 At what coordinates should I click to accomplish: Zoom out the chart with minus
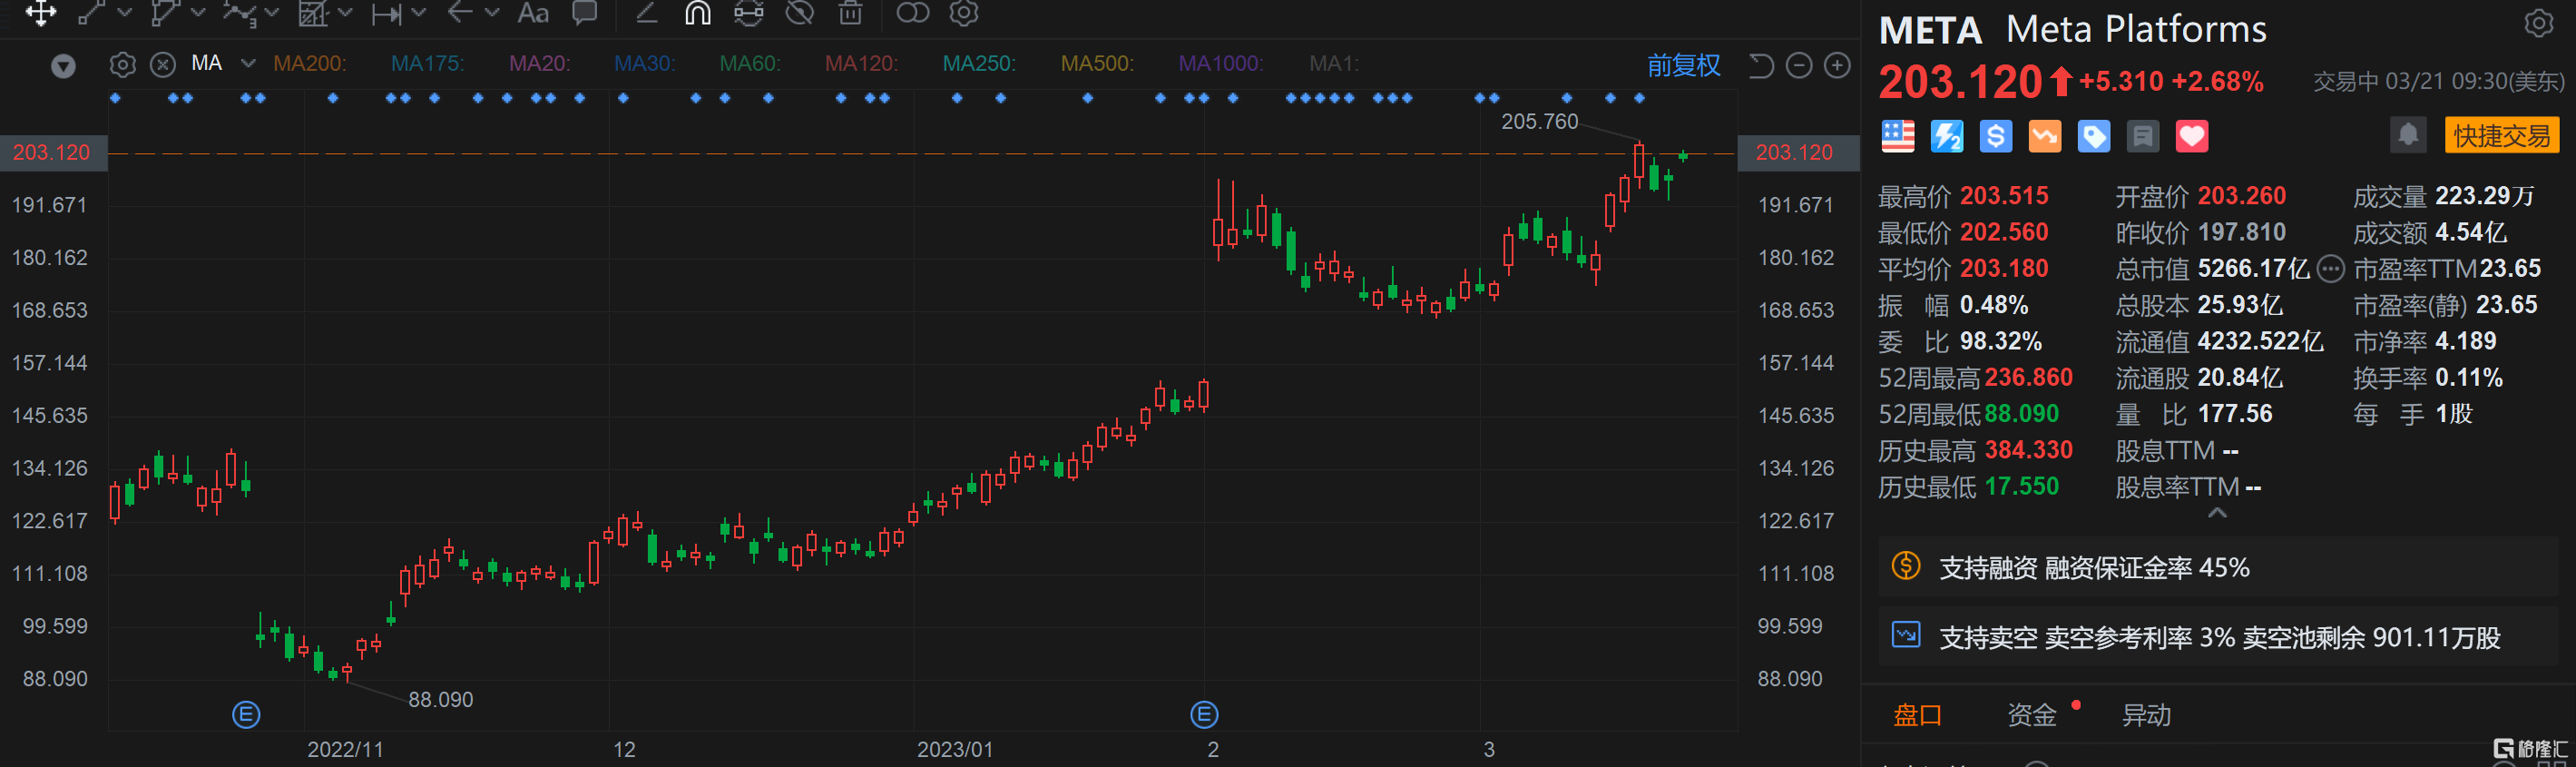click(1799, 66)
